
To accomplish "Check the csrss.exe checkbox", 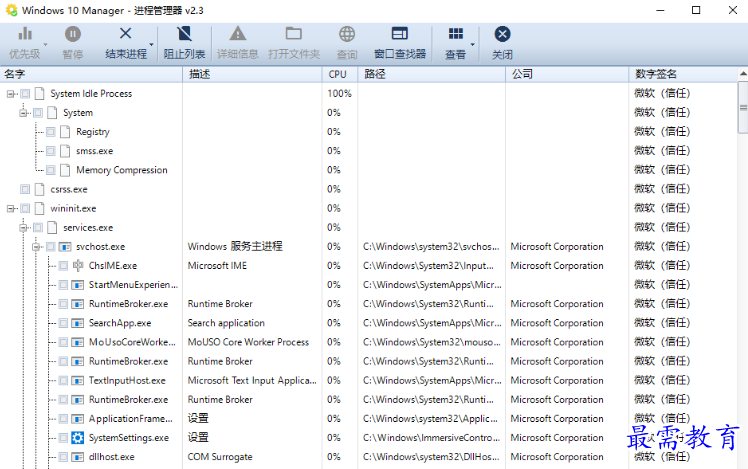I will [x=25, y=189].
